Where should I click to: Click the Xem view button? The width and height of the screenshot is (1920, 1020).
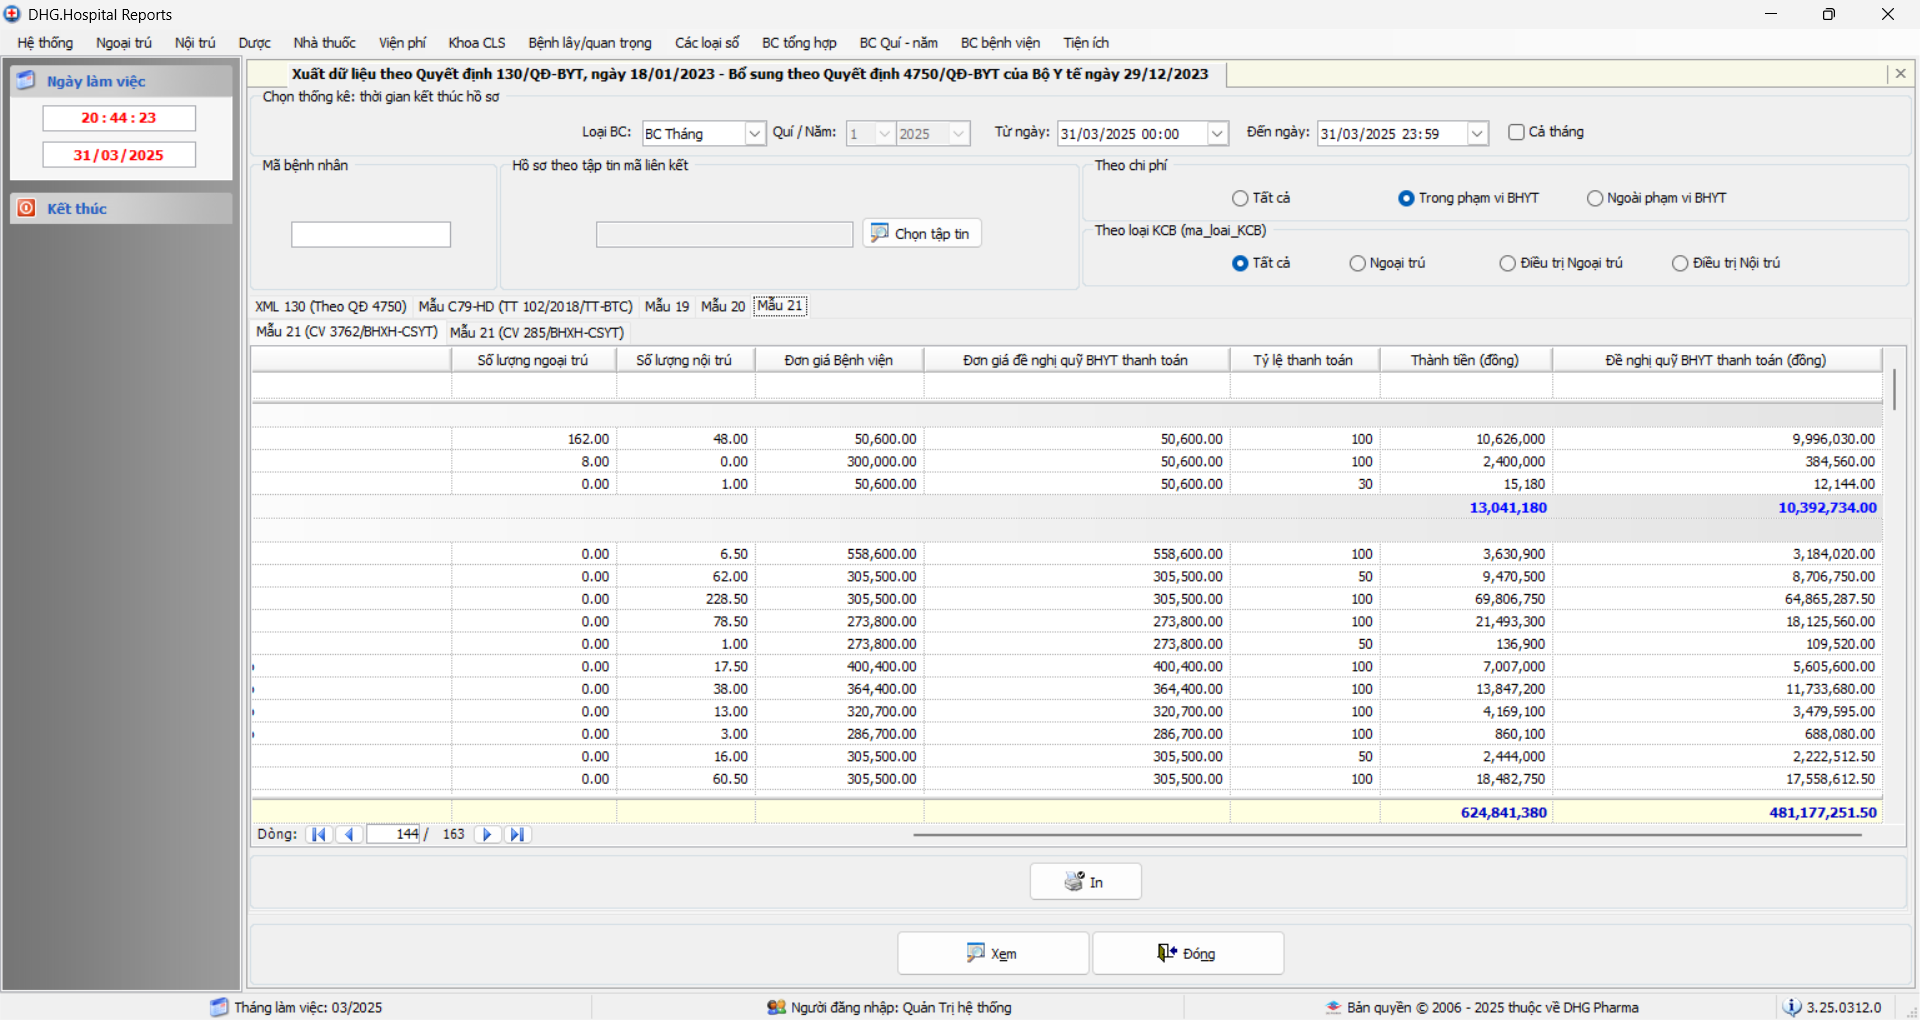pyautogui.click(x=993, y=953)
